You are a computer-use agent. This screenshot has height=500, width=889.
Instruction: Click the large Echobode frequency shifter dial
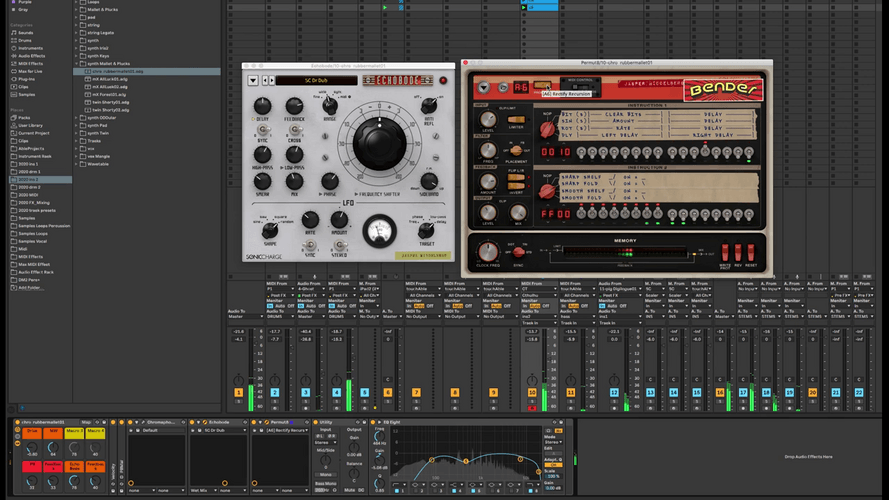click(379, 143)
